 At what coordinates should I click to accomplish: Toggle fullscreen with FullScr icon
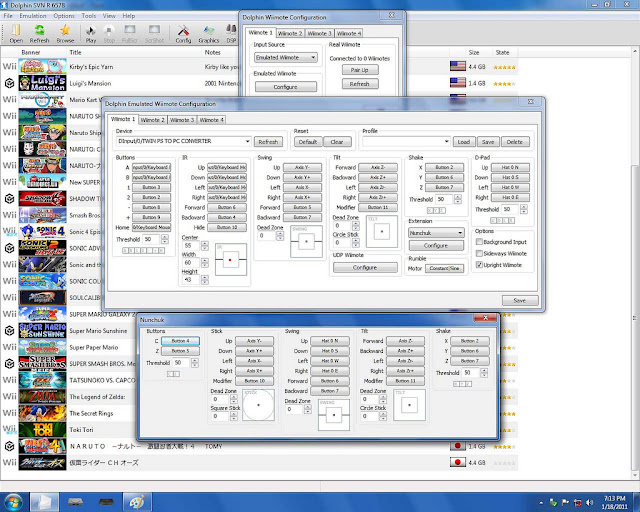[x=130, y=33]
